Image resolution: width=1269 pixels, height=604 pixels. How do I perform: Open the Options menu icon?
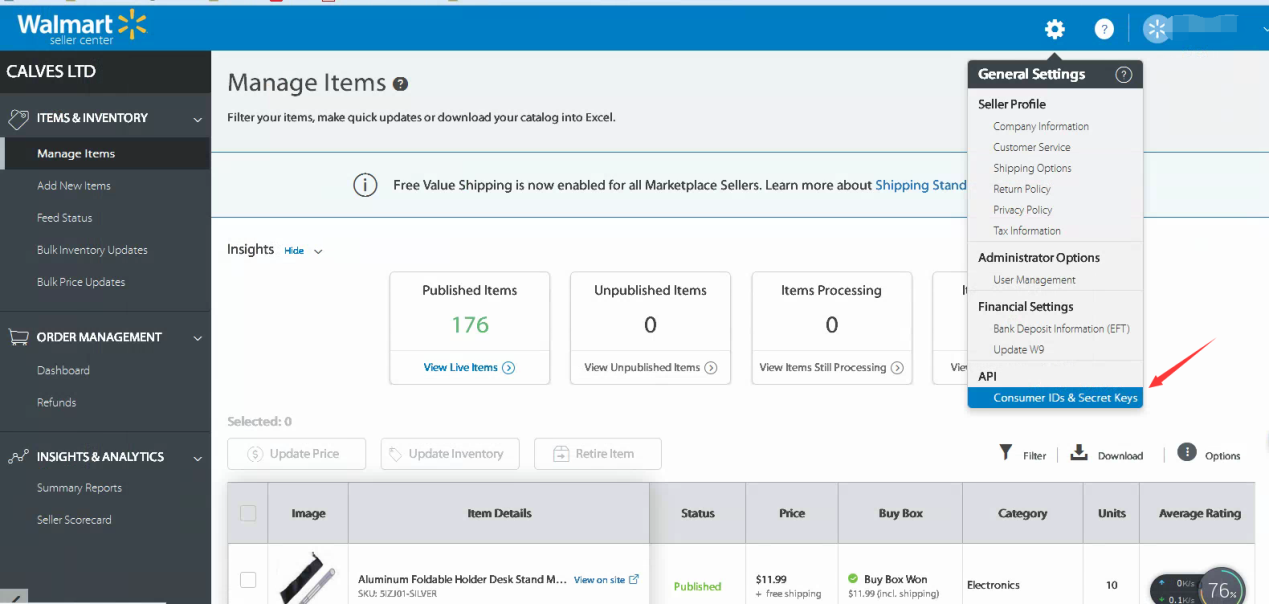[1185, 453]
